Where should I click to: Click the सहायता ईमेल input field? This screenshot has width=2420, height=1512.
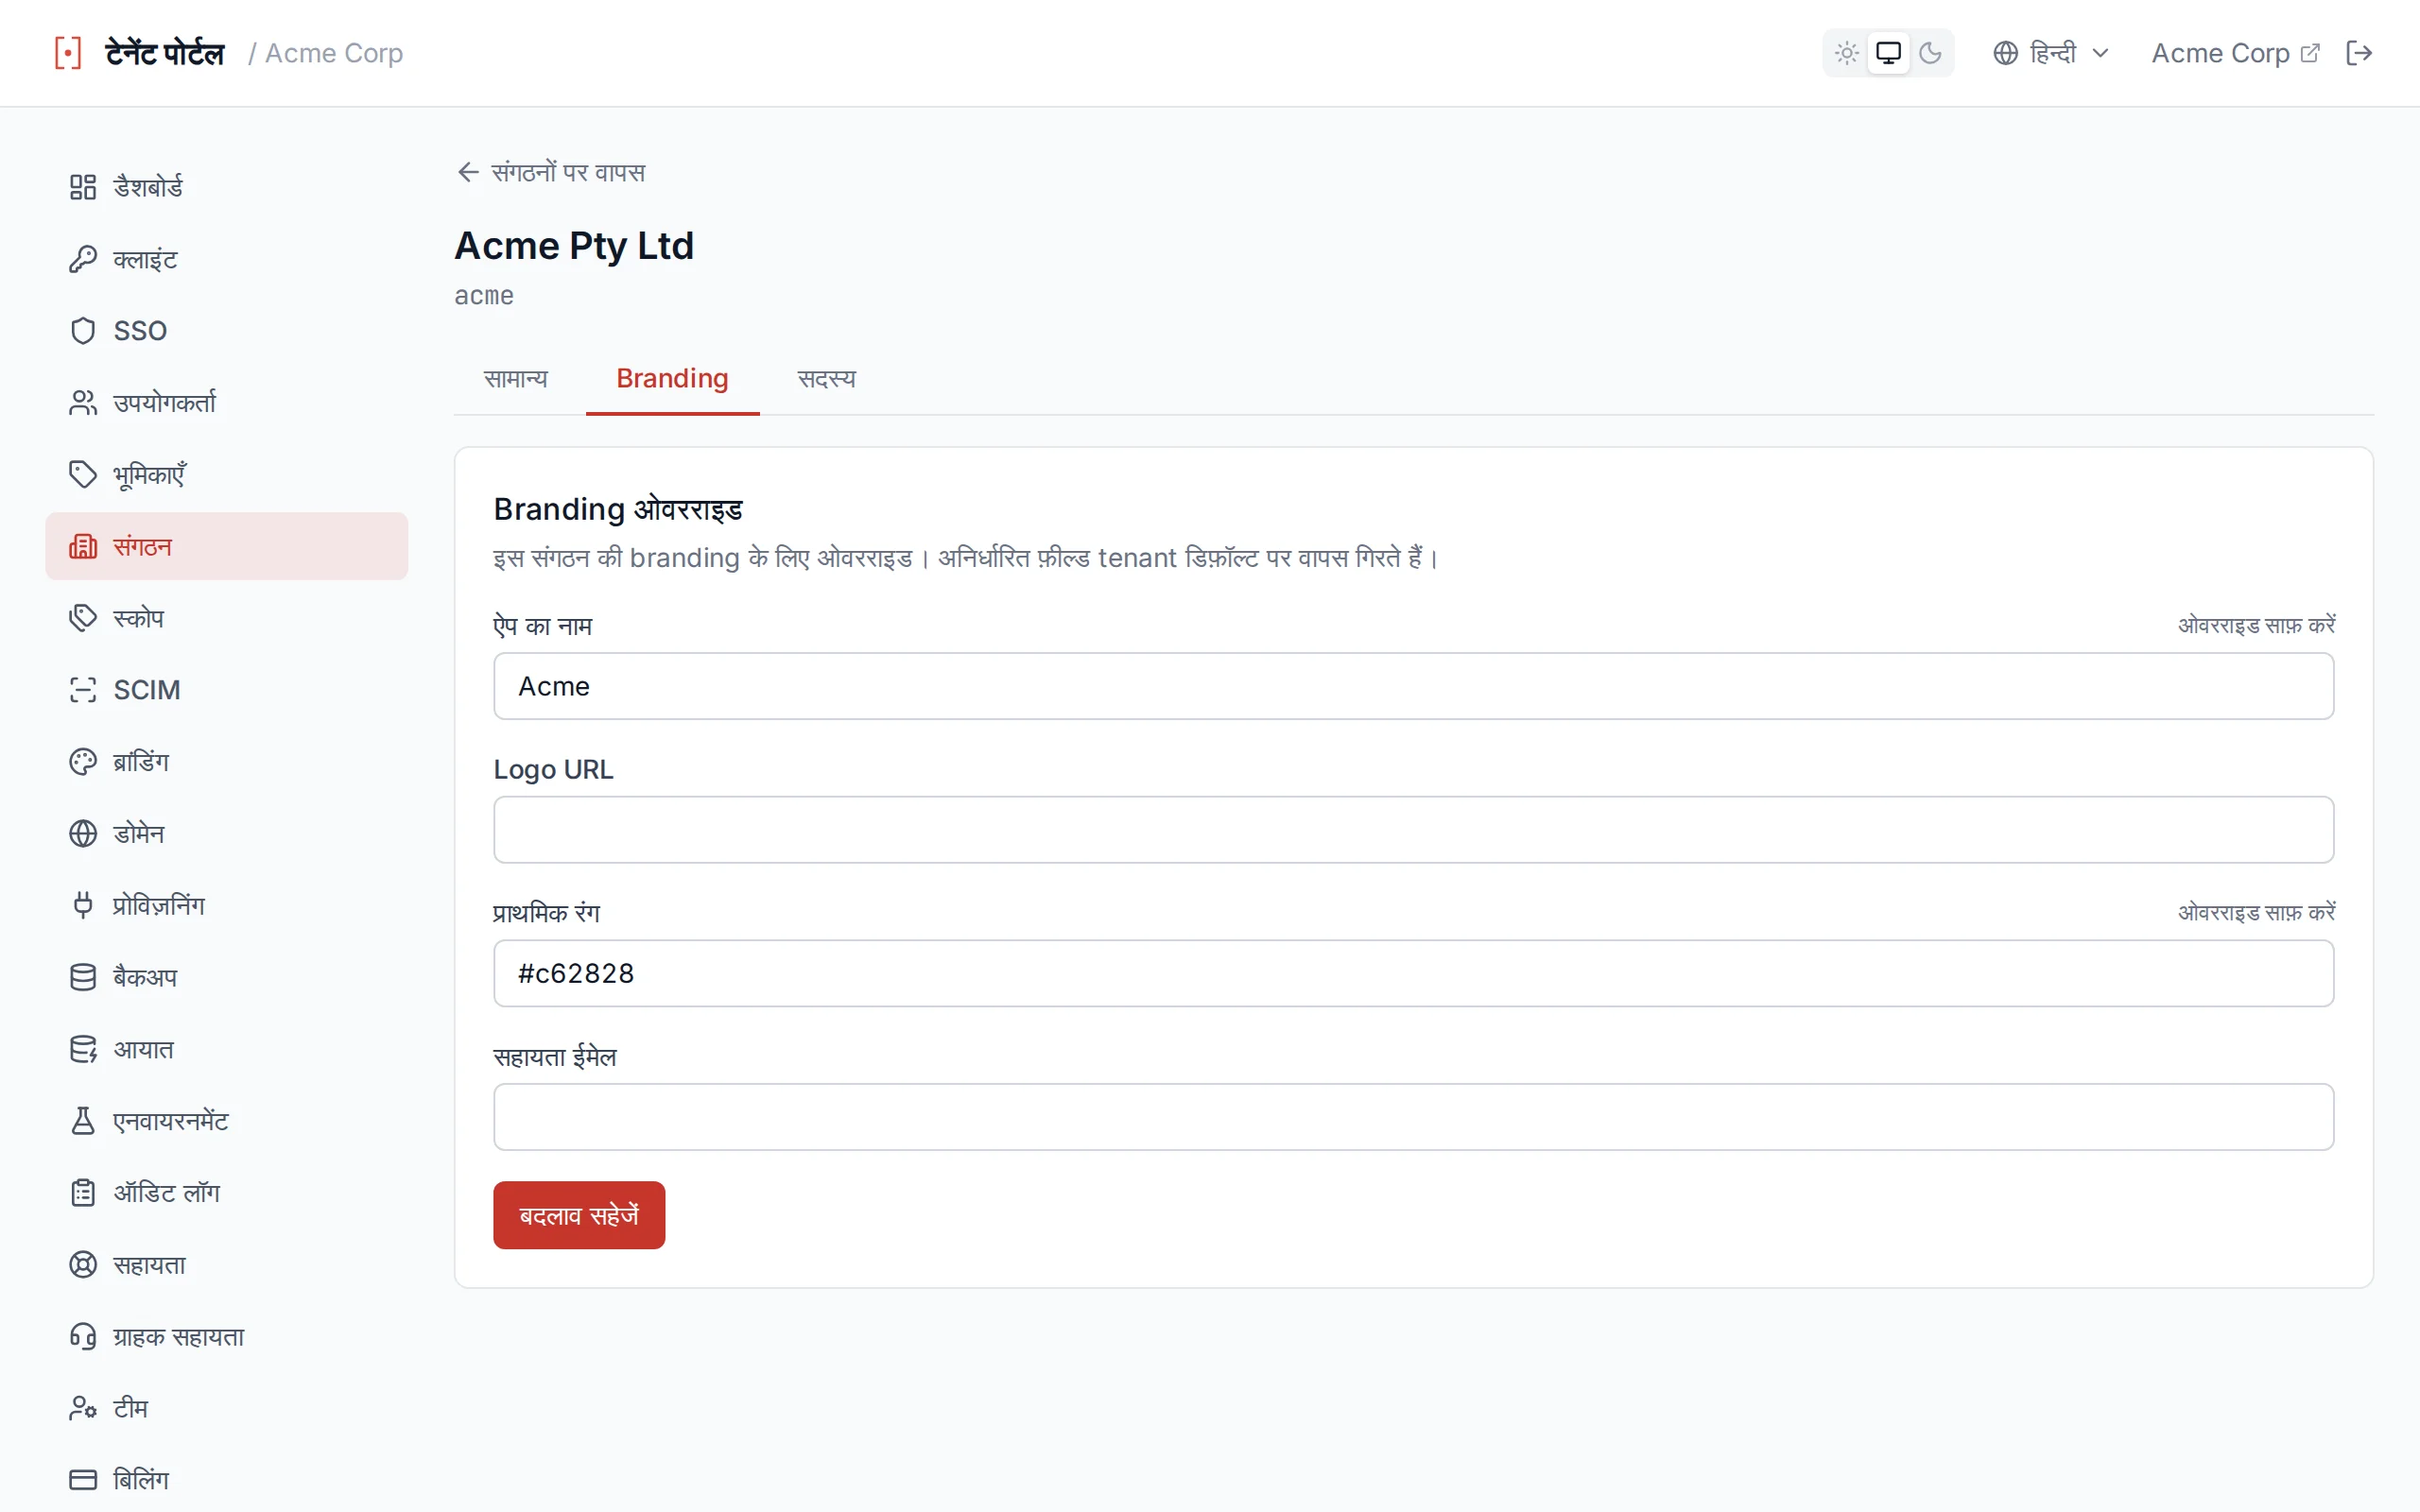pos(1413,1117)
